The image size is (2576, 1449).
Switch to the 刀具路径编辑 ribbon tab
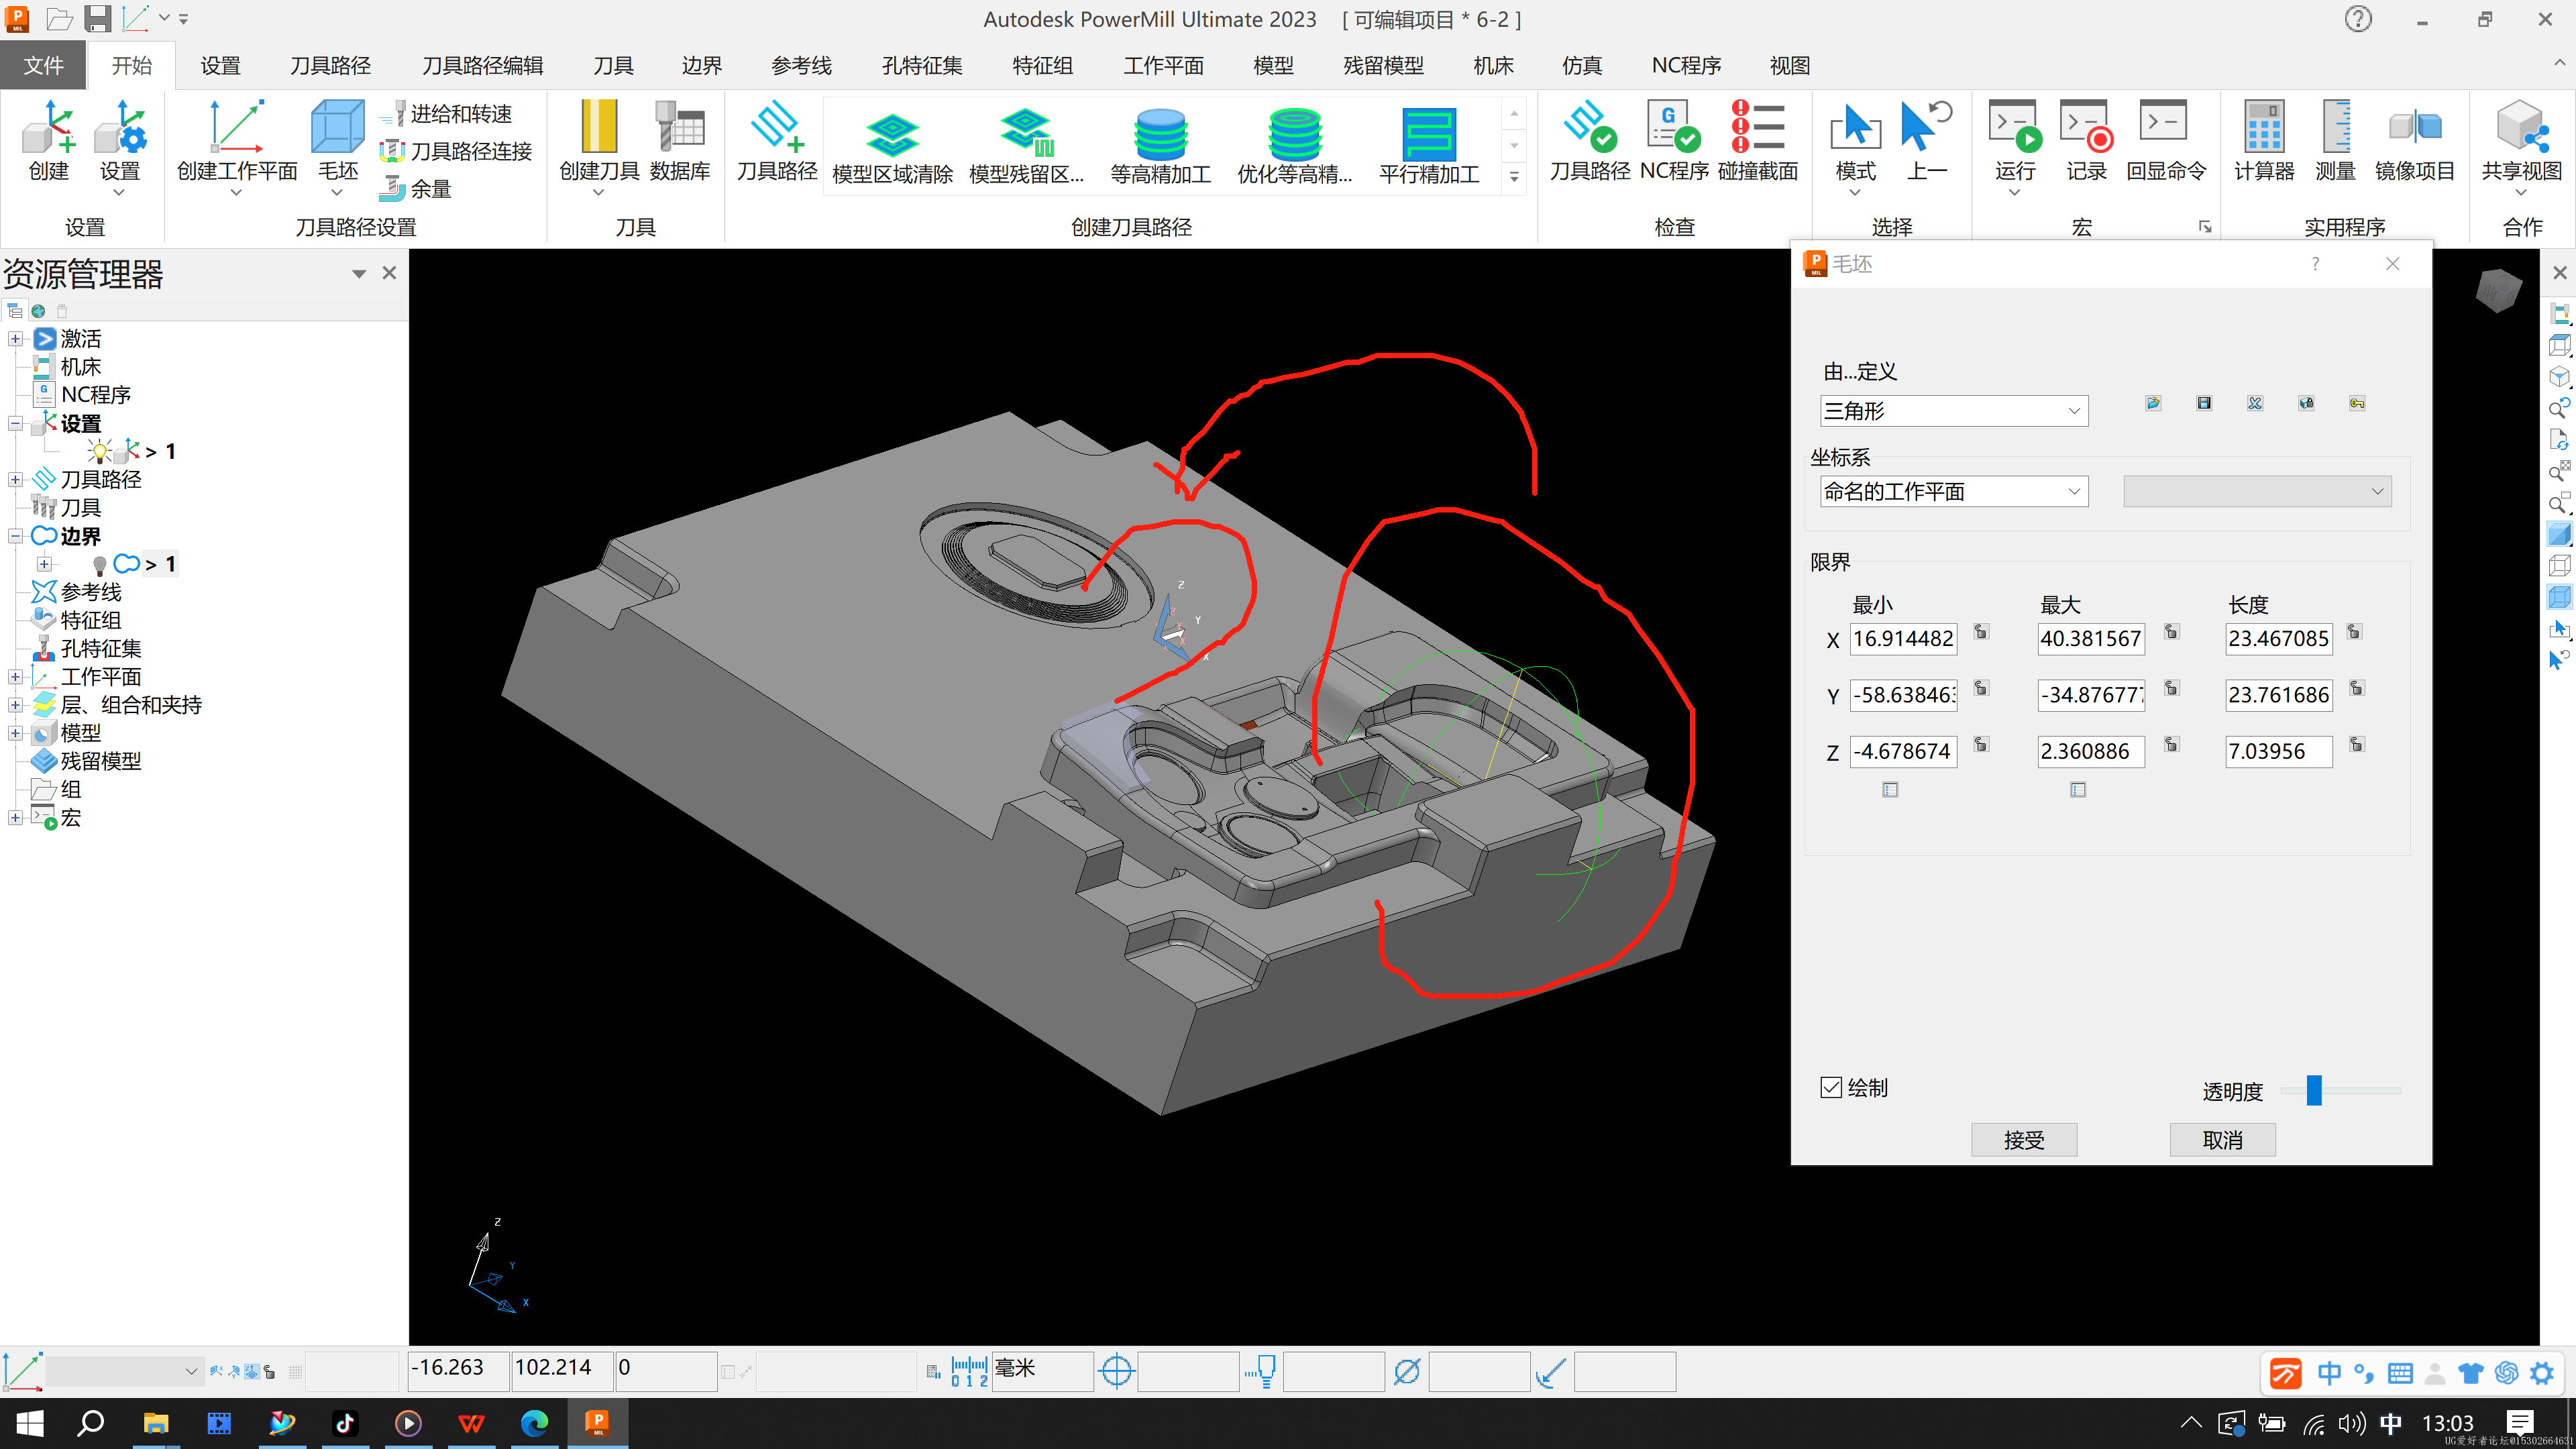482,65
